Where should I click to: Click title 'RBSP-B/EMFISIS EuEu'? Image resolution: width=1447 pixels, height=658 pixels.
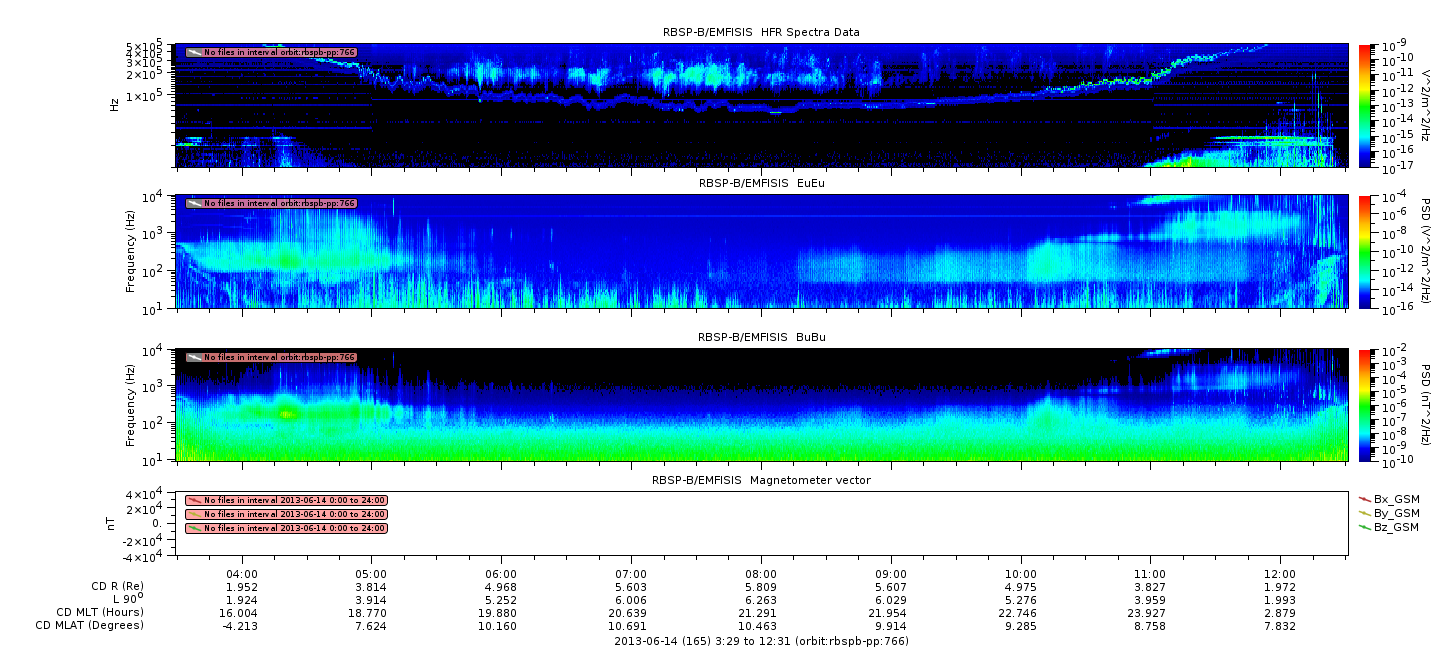point(761,183)
